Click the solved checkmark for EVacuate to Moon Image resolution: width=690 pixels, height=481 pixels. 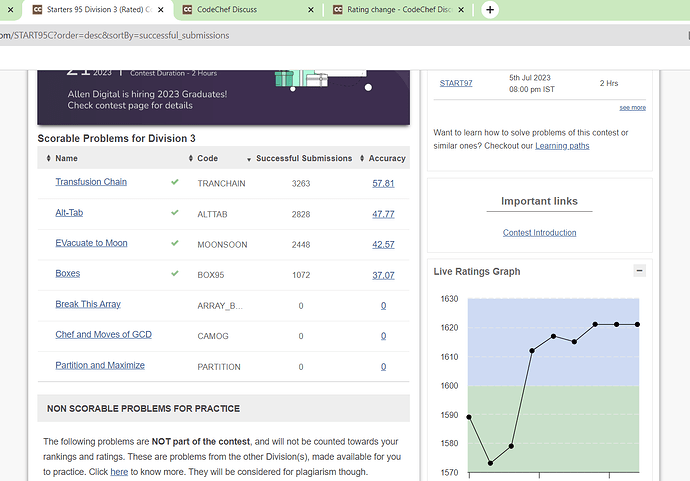(175, 243)
